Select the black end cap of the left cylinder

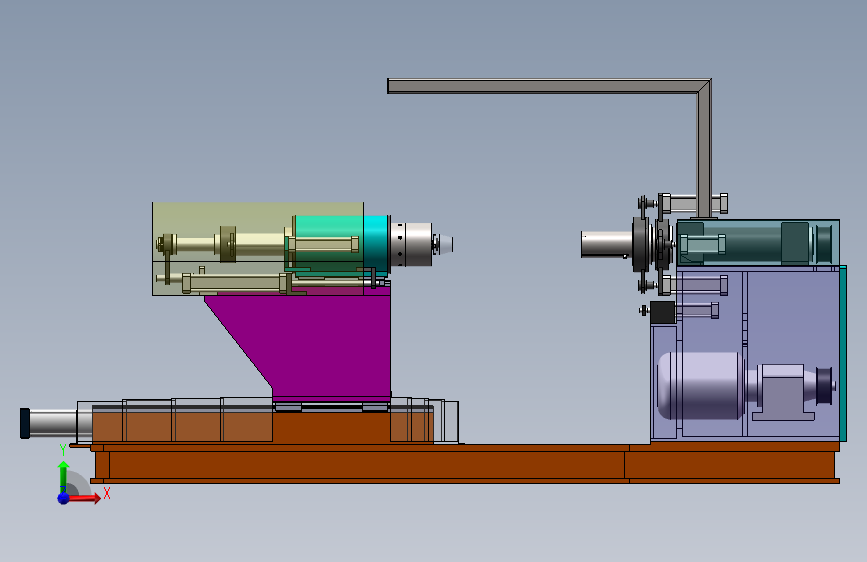coord(25,423)
